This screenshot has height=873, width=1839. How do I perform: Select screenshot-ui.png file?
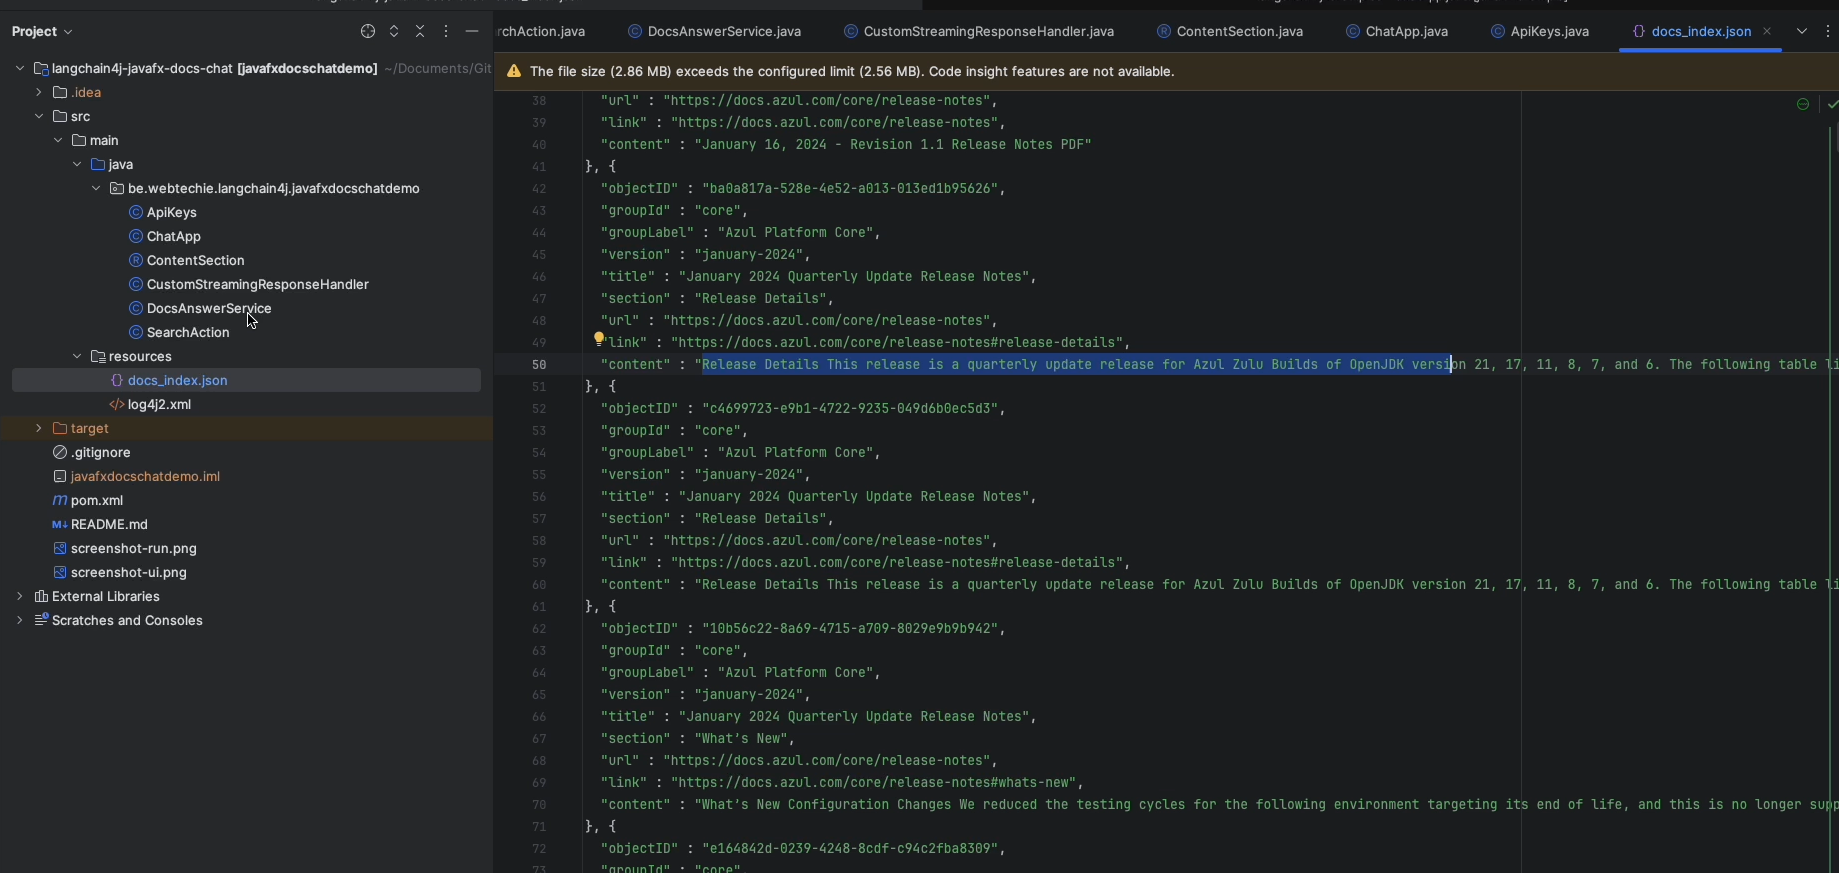128,572
